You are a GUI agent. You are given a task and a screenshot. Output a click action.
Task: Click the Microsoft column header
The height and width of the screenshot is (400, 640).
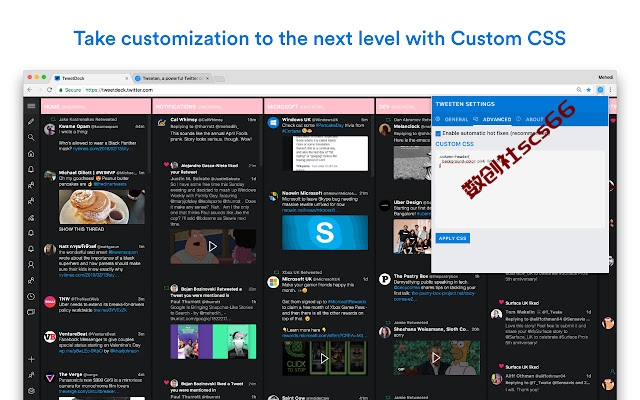pos(319,106)
